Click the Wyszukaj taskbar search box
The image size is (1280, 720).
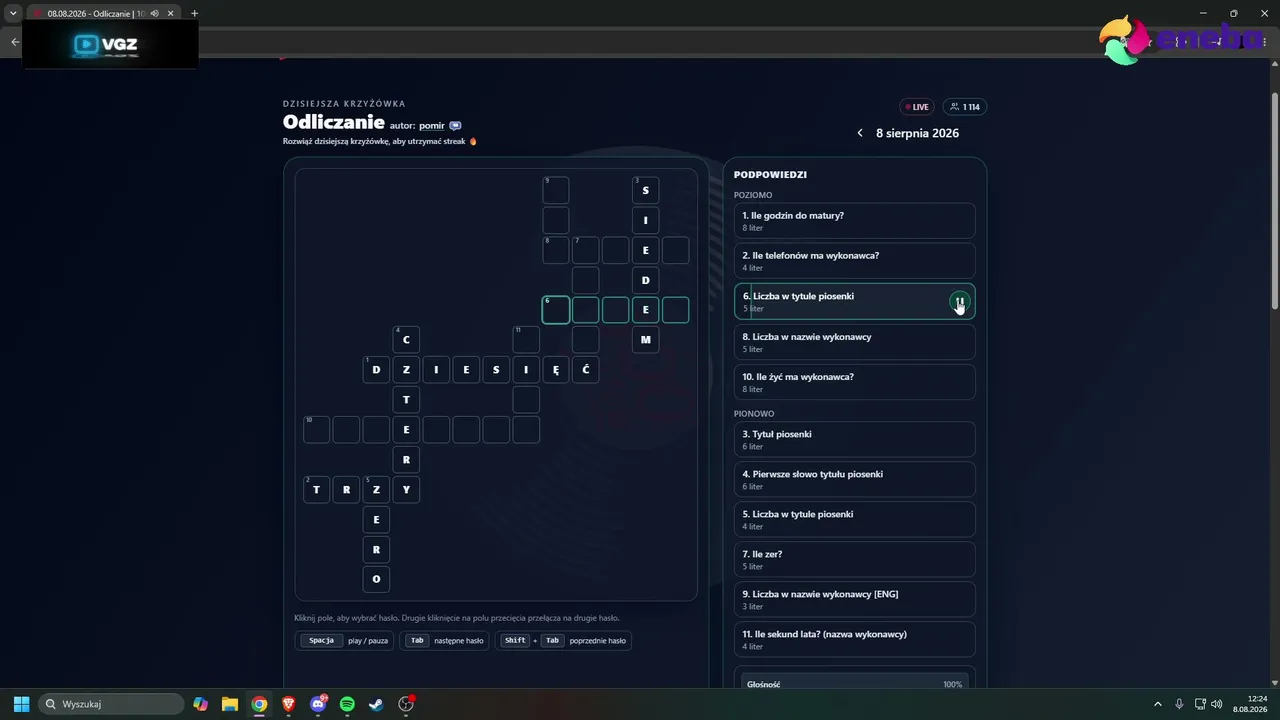tap(111, 704)
